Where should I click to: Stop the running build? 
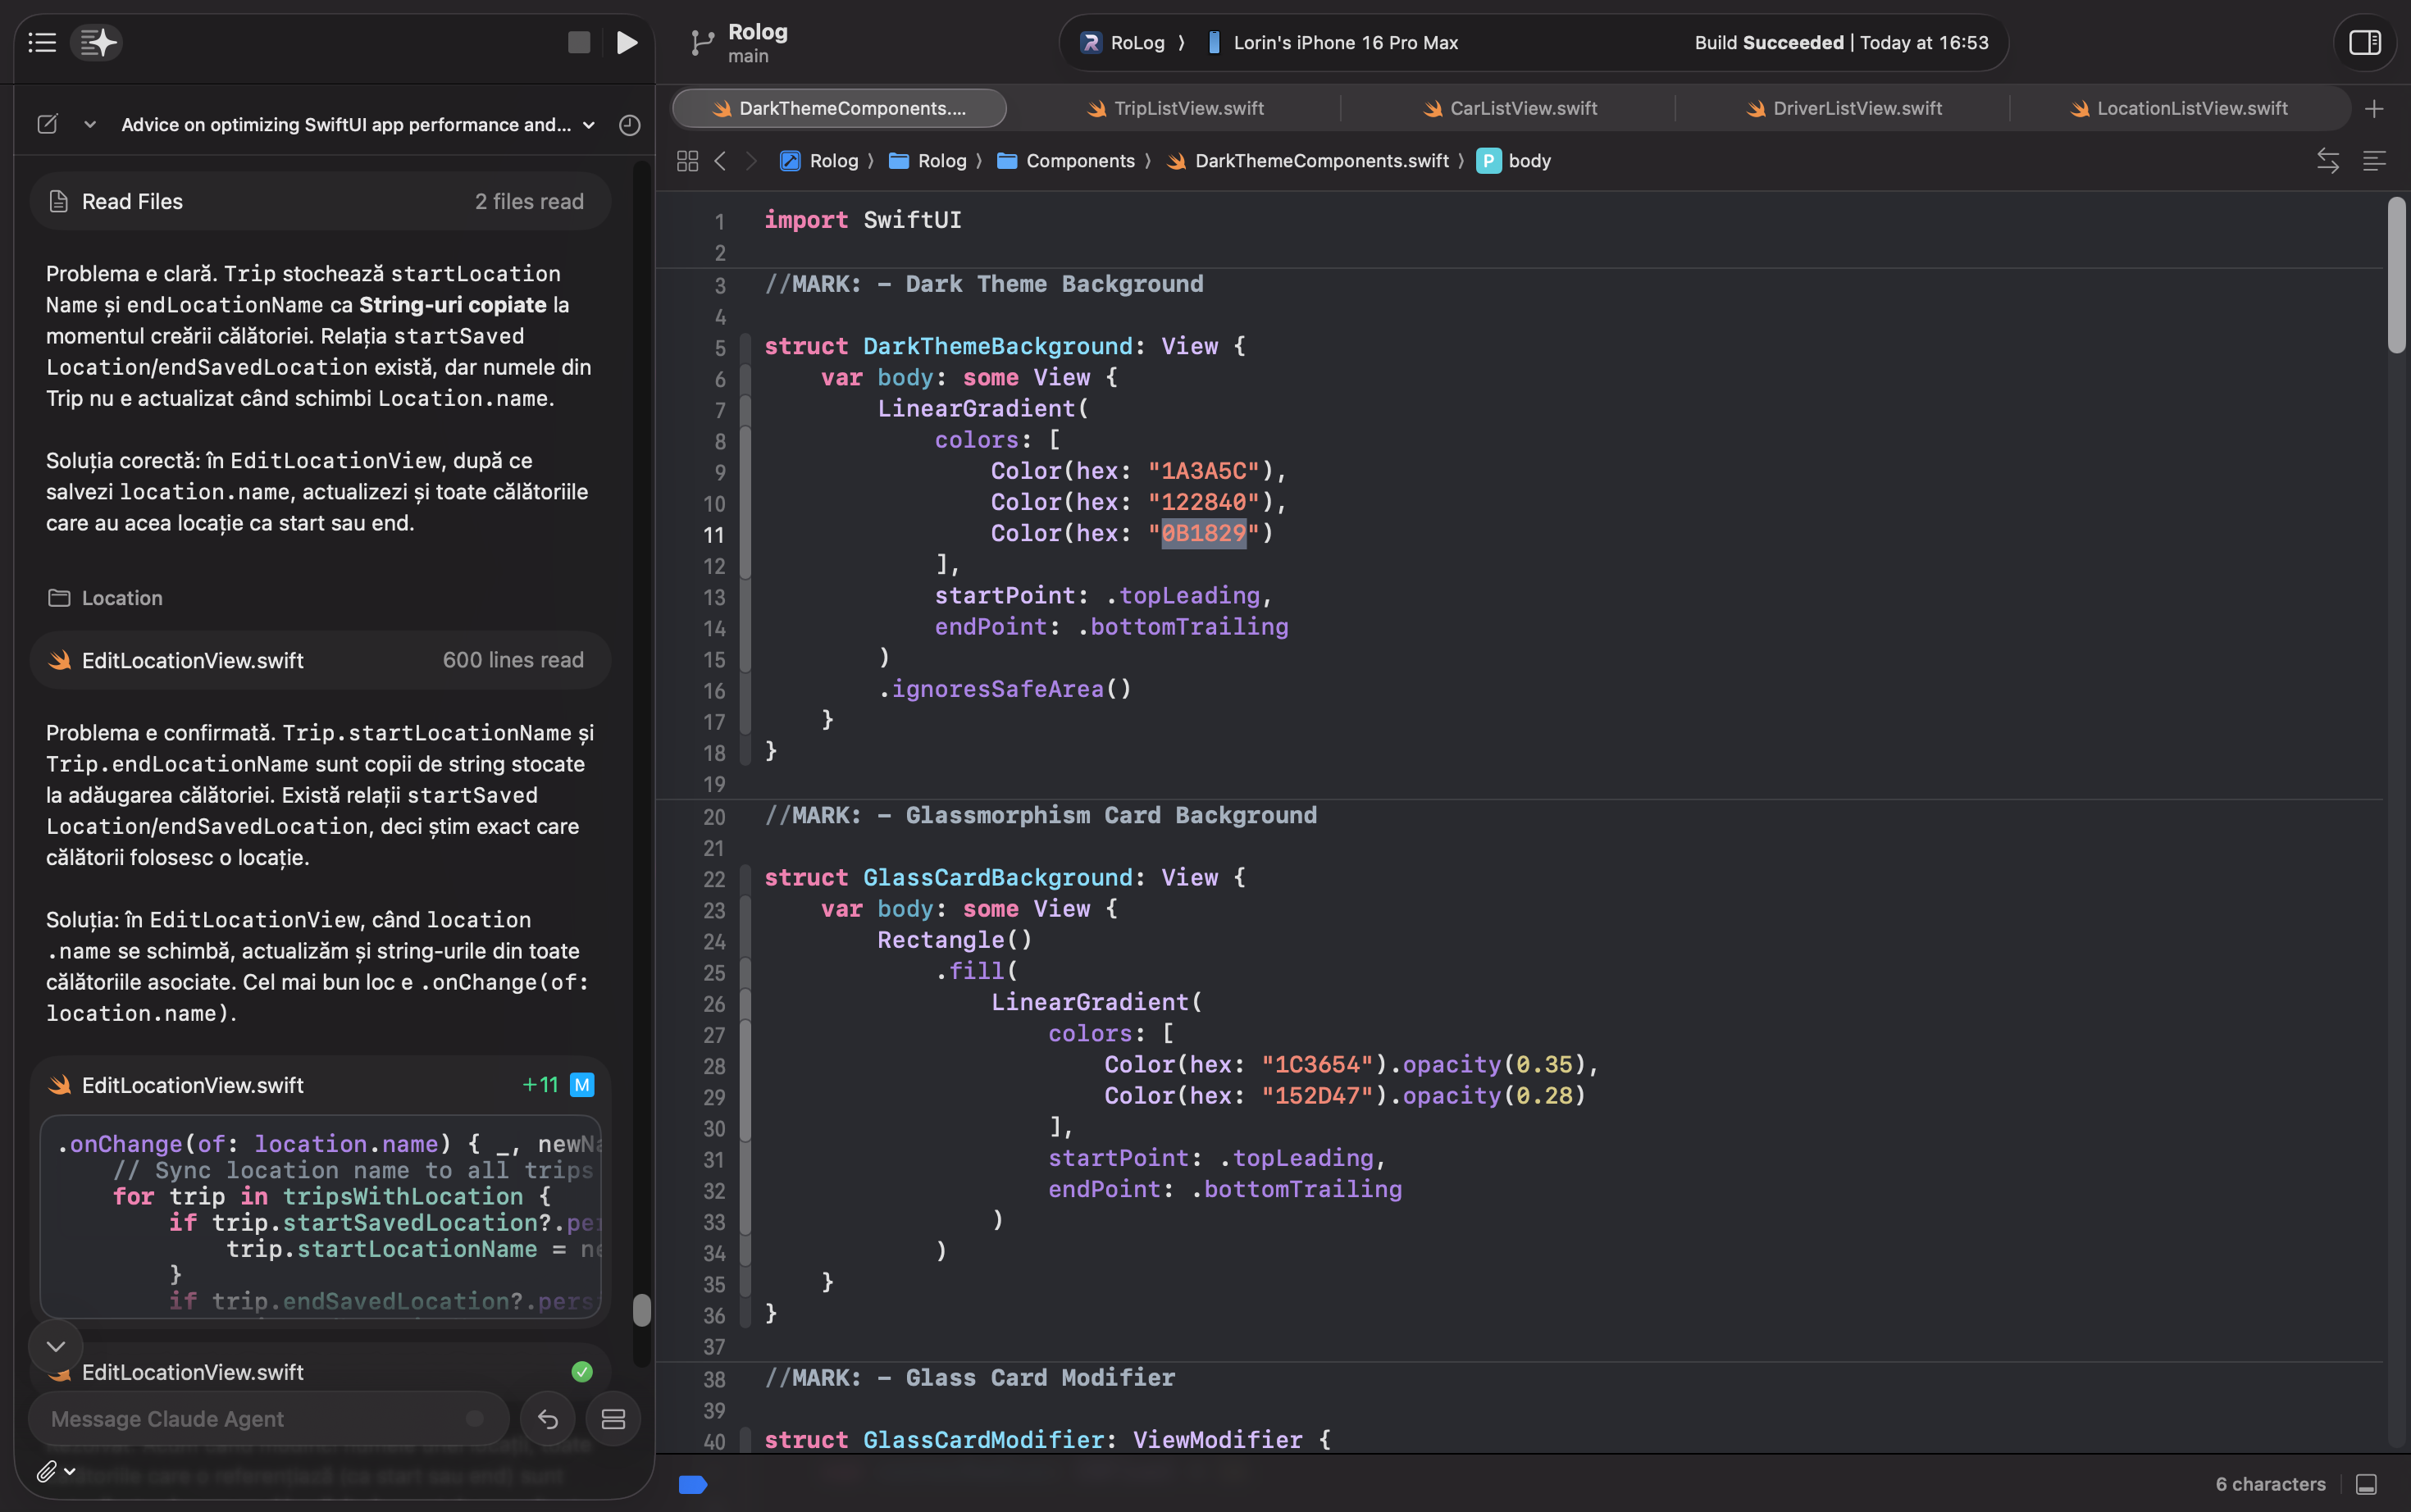pos(578,42)
